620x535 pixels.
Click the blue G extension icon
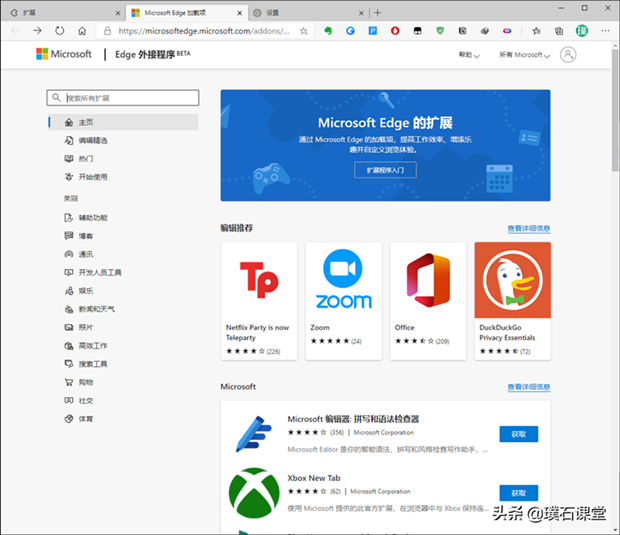click(x=350, y=30)
